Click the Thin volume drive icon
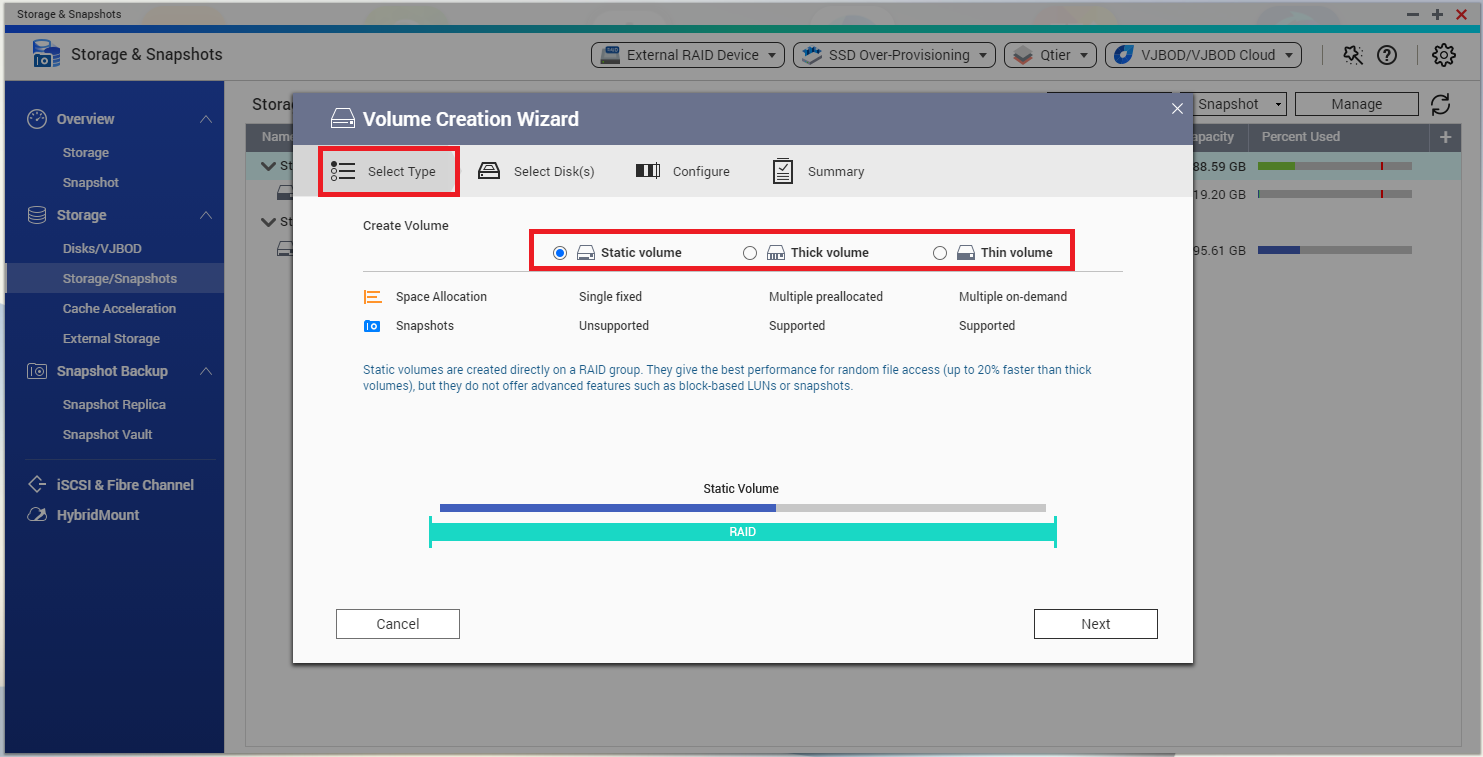 click(x=966, y=253)
